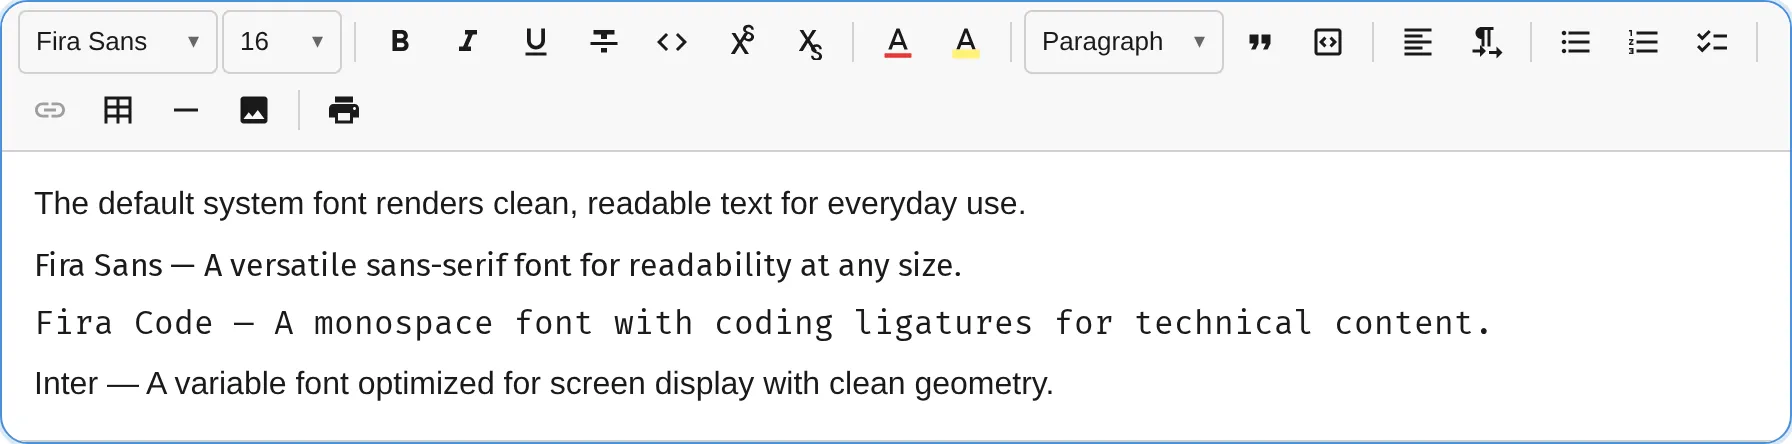This screenshot has width=1792, height=444.
Task: Create a to-do checklist
Action: coord(1712,42)
